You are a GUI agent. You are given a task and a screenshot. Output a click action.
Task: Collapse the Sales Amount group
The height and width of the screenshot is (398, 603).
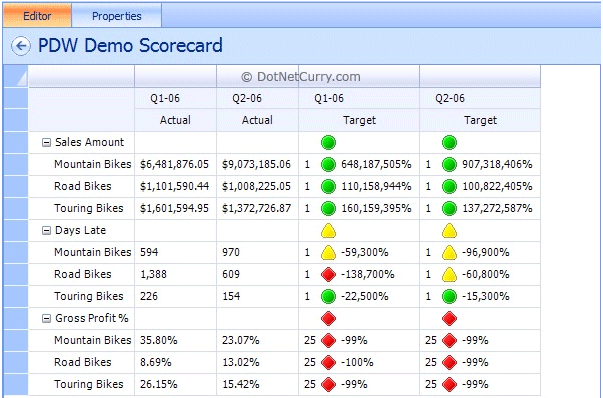(46, 143)
